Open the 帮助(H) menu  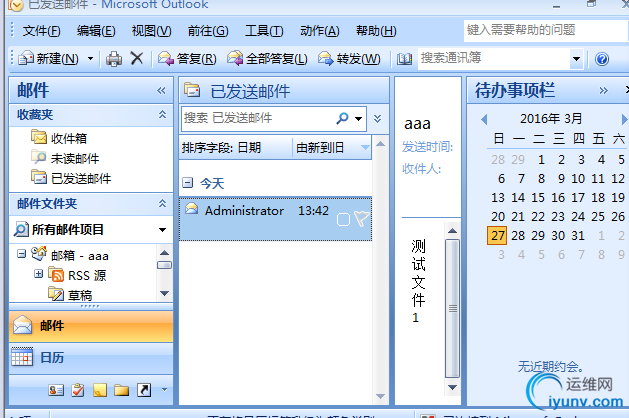[x=376, y=31]
